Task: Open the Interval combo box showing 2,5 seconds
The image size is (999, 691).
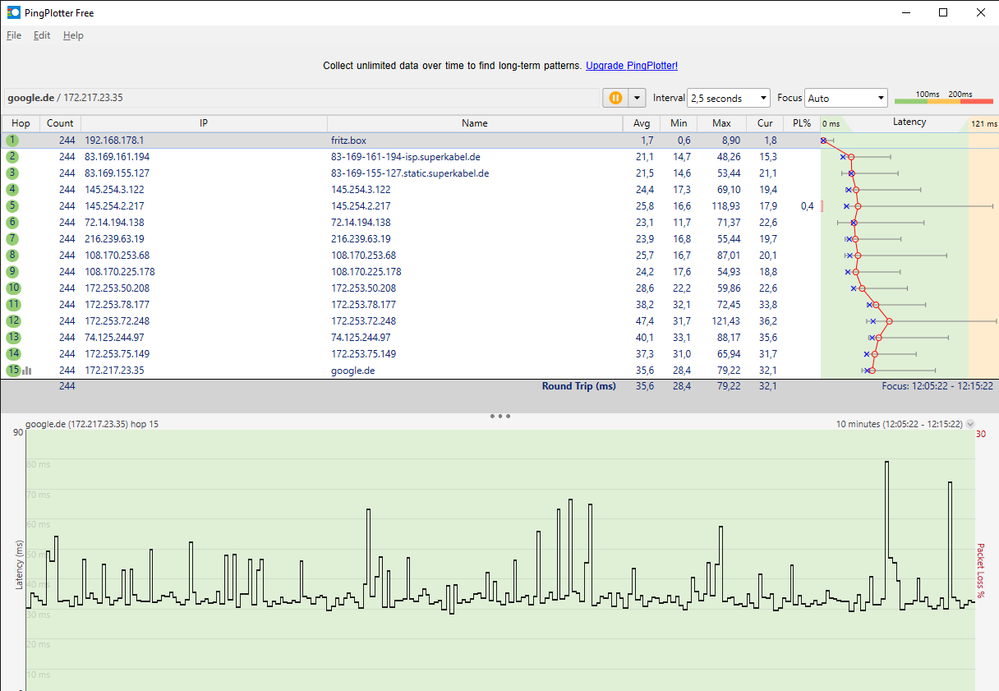Action: tap(729, 98)
